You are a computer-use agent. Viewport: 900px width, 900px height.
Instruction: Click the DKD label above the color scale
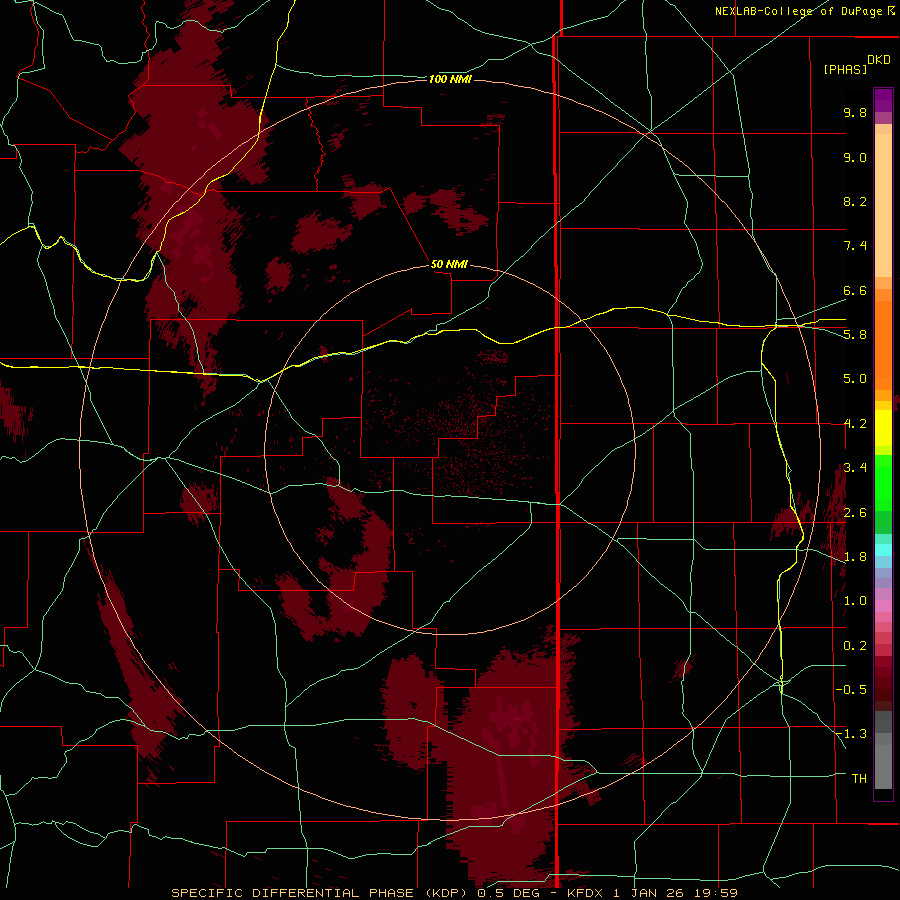coord(879,60)
